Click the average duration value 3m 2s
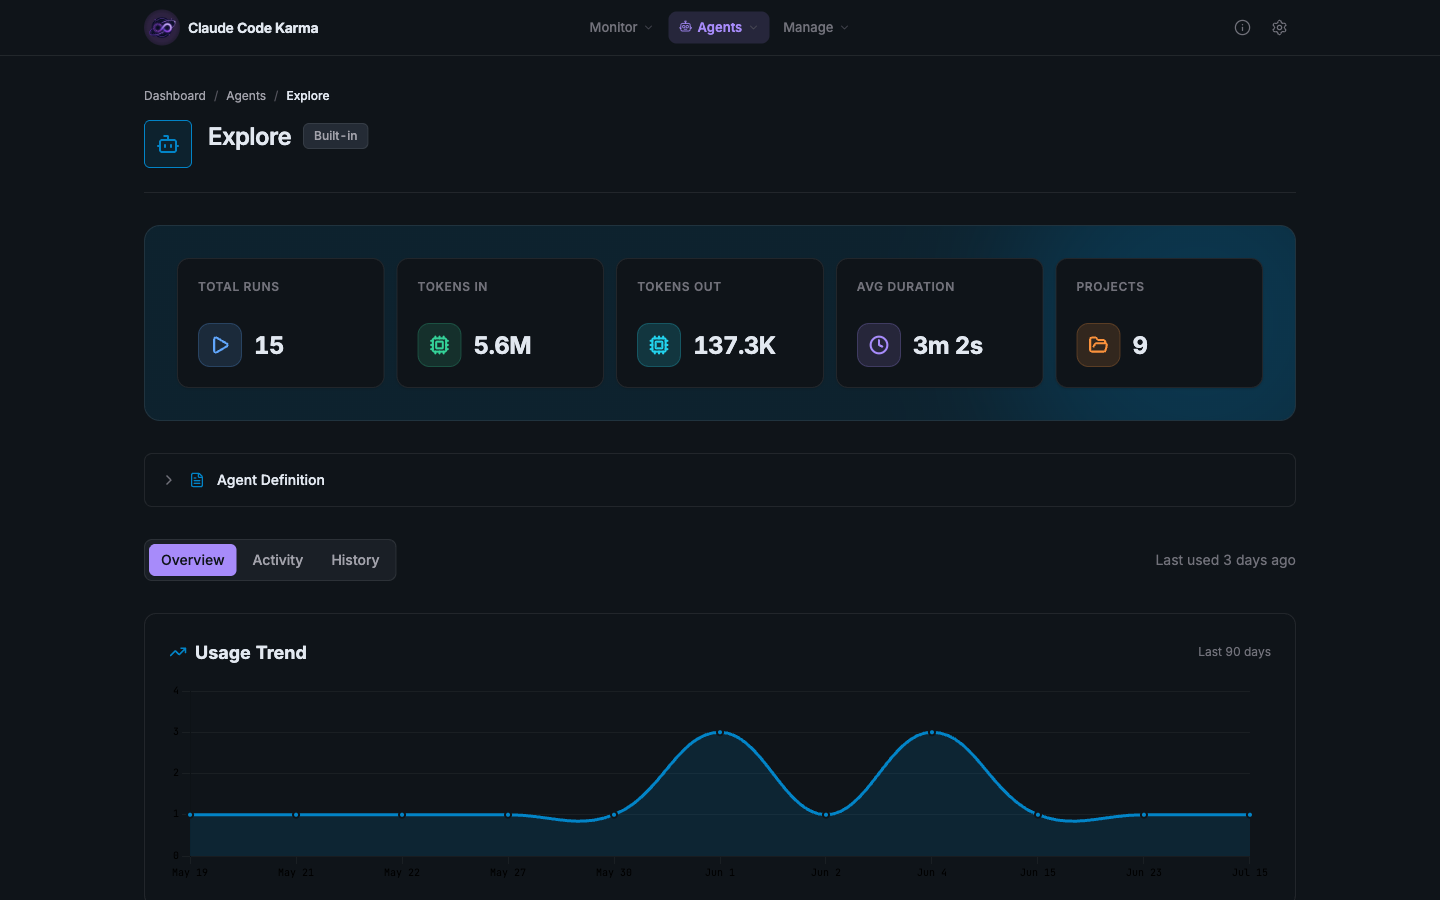Screen dimensions: 1440x900 (948, 345)
